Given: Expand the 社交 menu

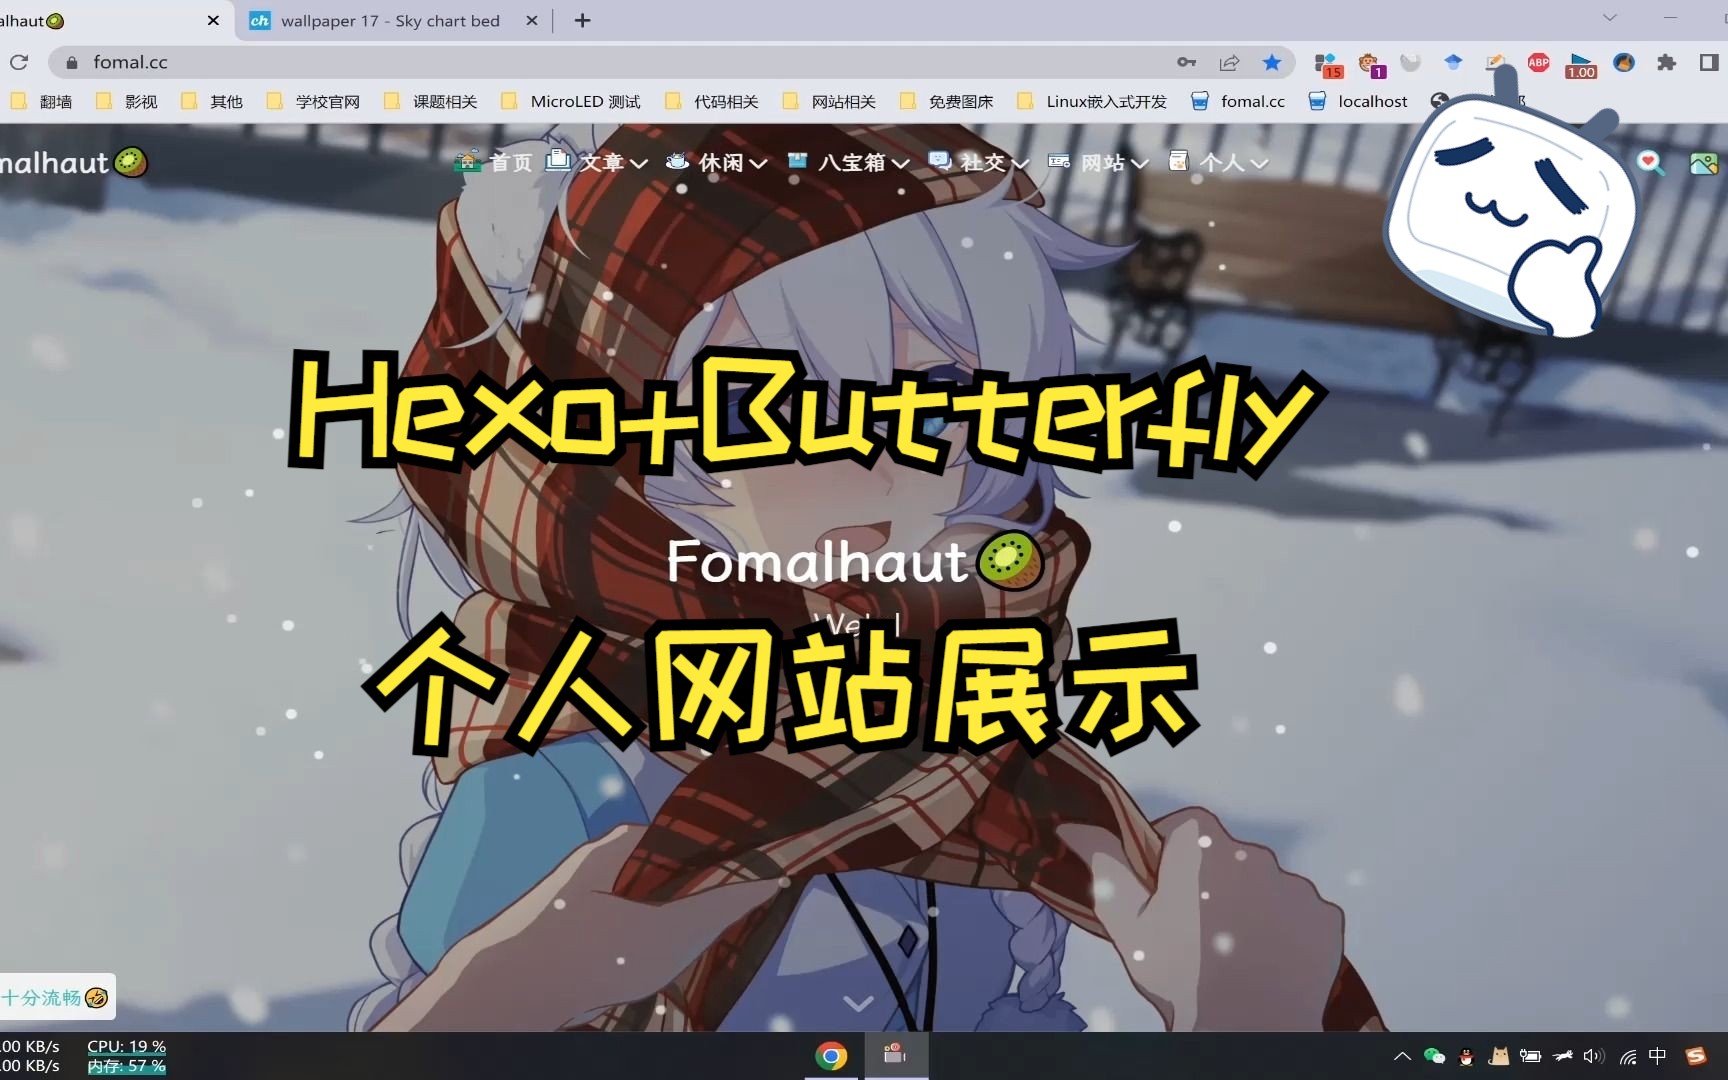Looking at the screenshot, I should tap(979, 162).
